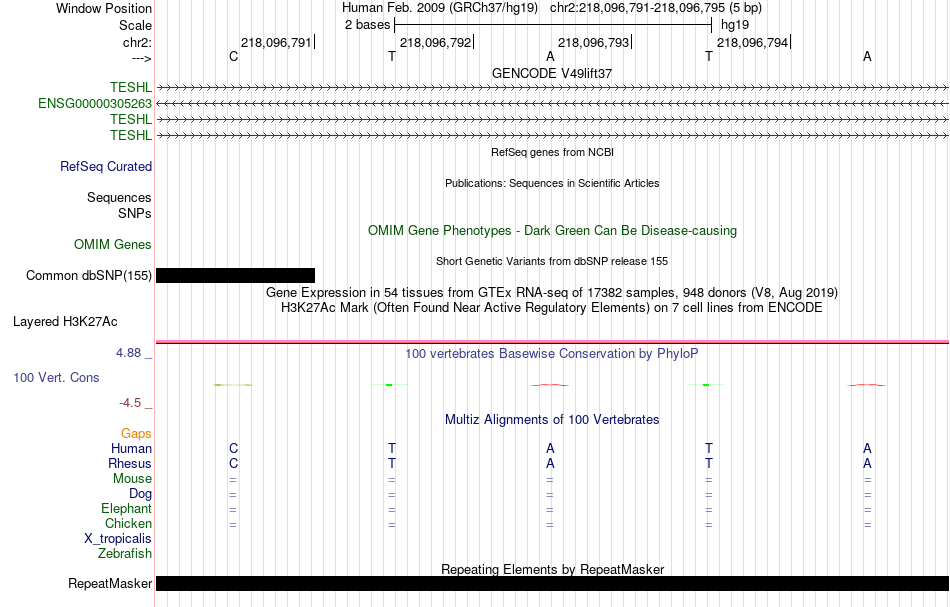Click the Mouse alignment row label
The width and height of the screenshot is (950, 607).
(x=132, y=479)
